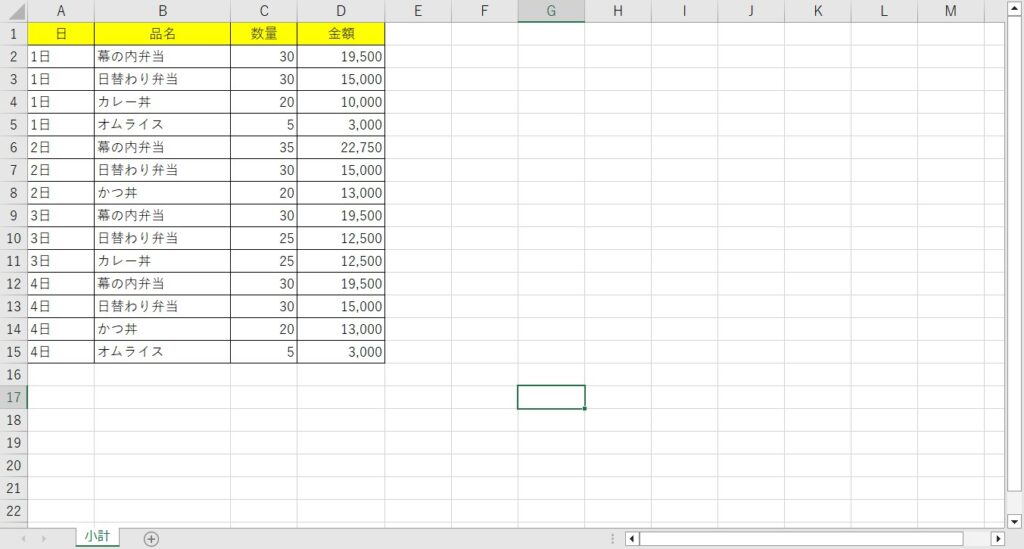Screen dimensions: 1024x549
Task: Click the vertical scrollbar down arrow
Action: point(1012,520)
